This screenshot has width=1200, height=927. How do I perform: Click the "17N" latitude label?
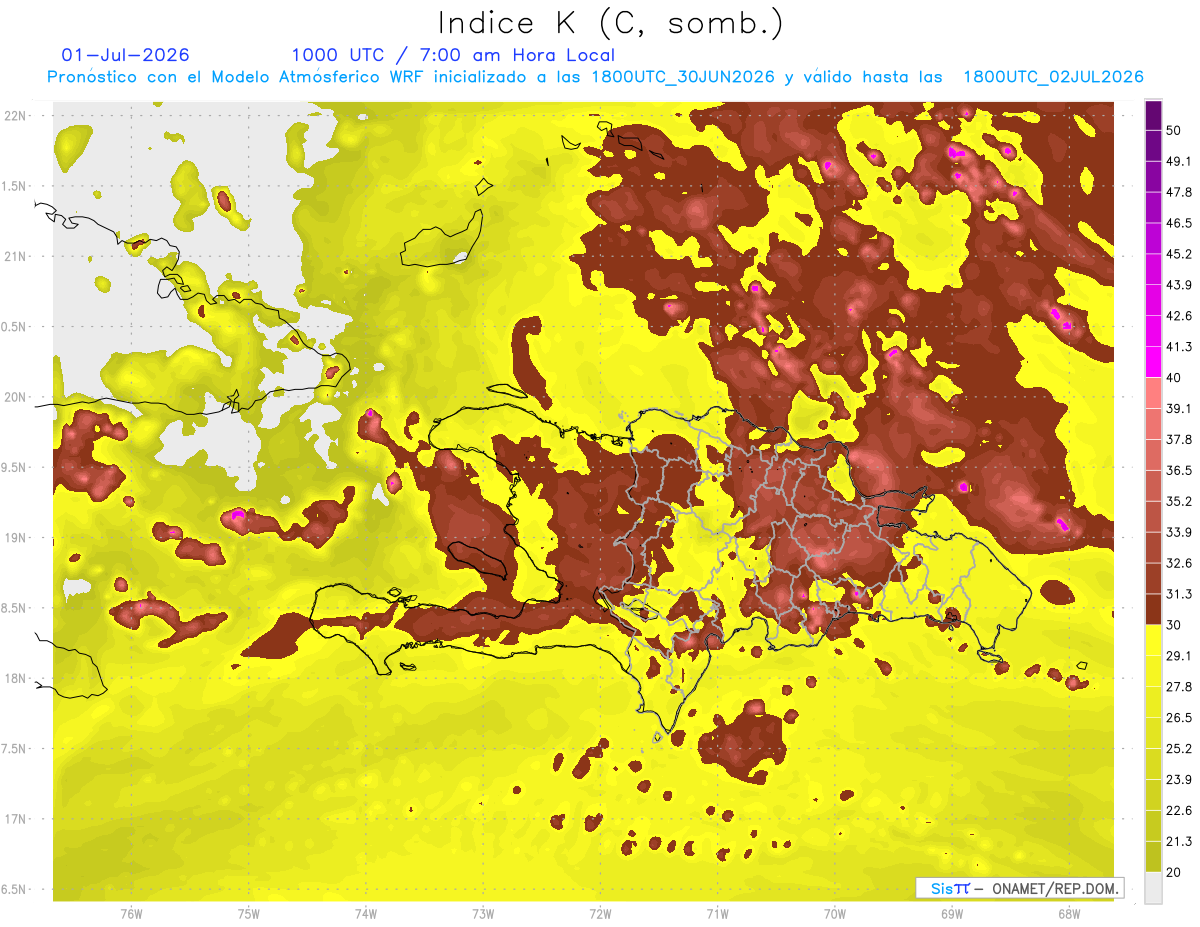click(x=16, y=819)
